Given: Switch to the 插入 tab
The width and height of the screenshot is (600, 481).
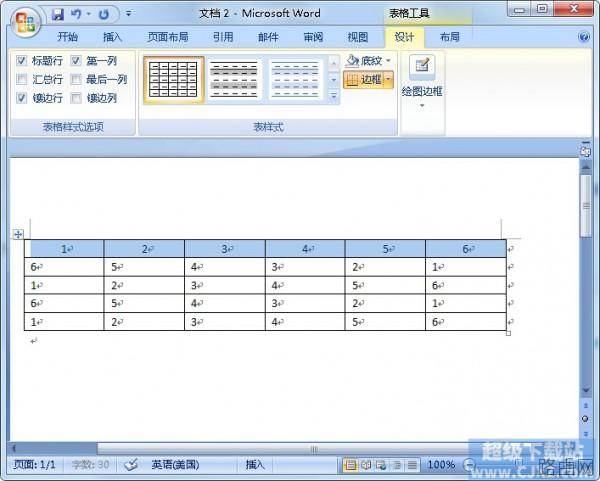Looking at the screenshot, I should [112, 37].
